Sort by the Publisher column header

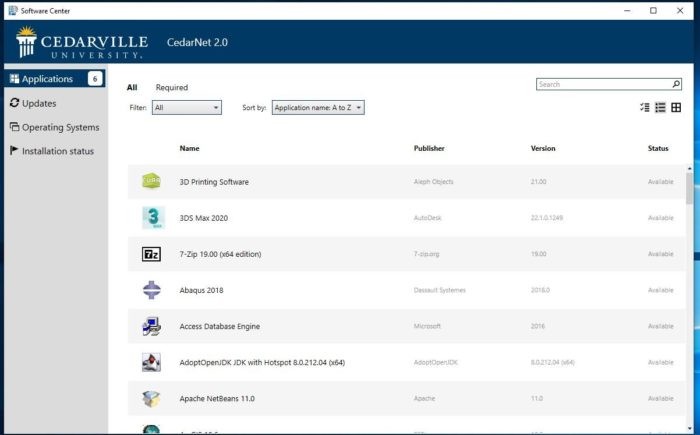coord(429,148)
